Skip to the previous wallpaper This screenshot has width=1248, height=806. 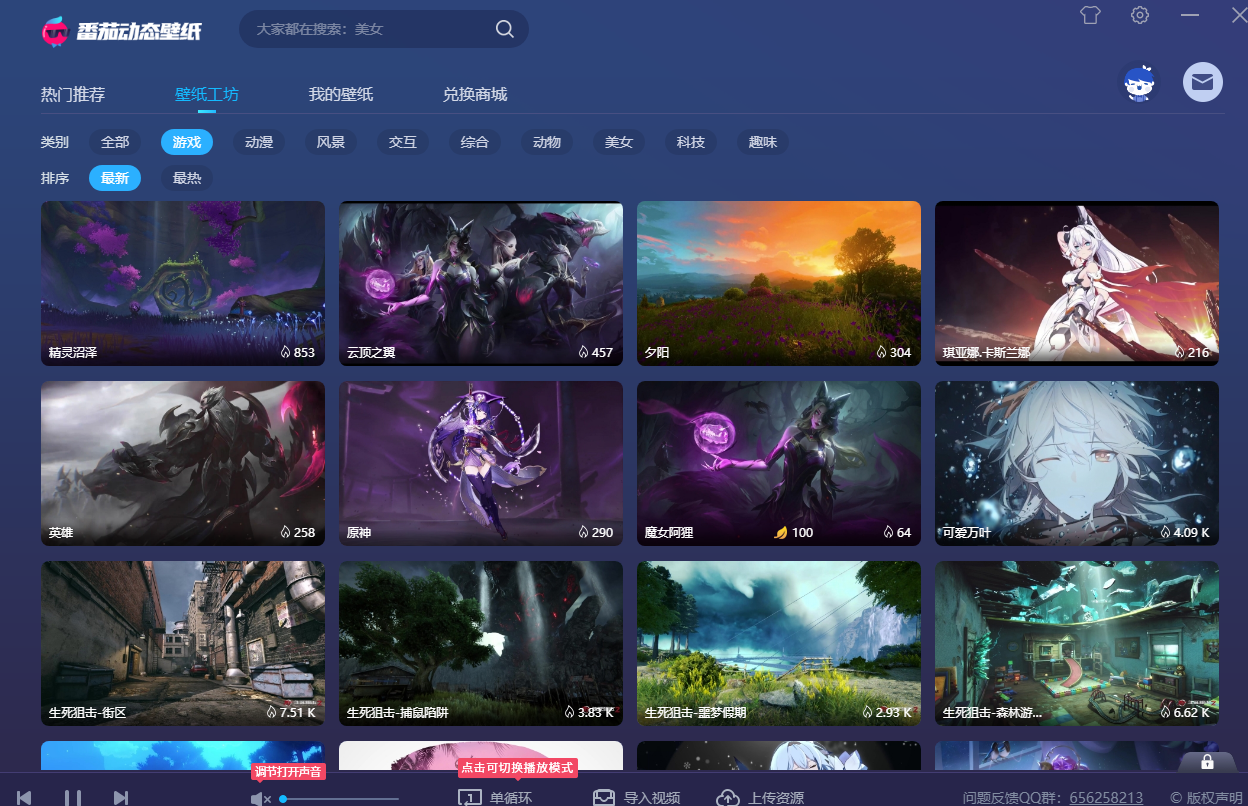(x=24, y=797)
